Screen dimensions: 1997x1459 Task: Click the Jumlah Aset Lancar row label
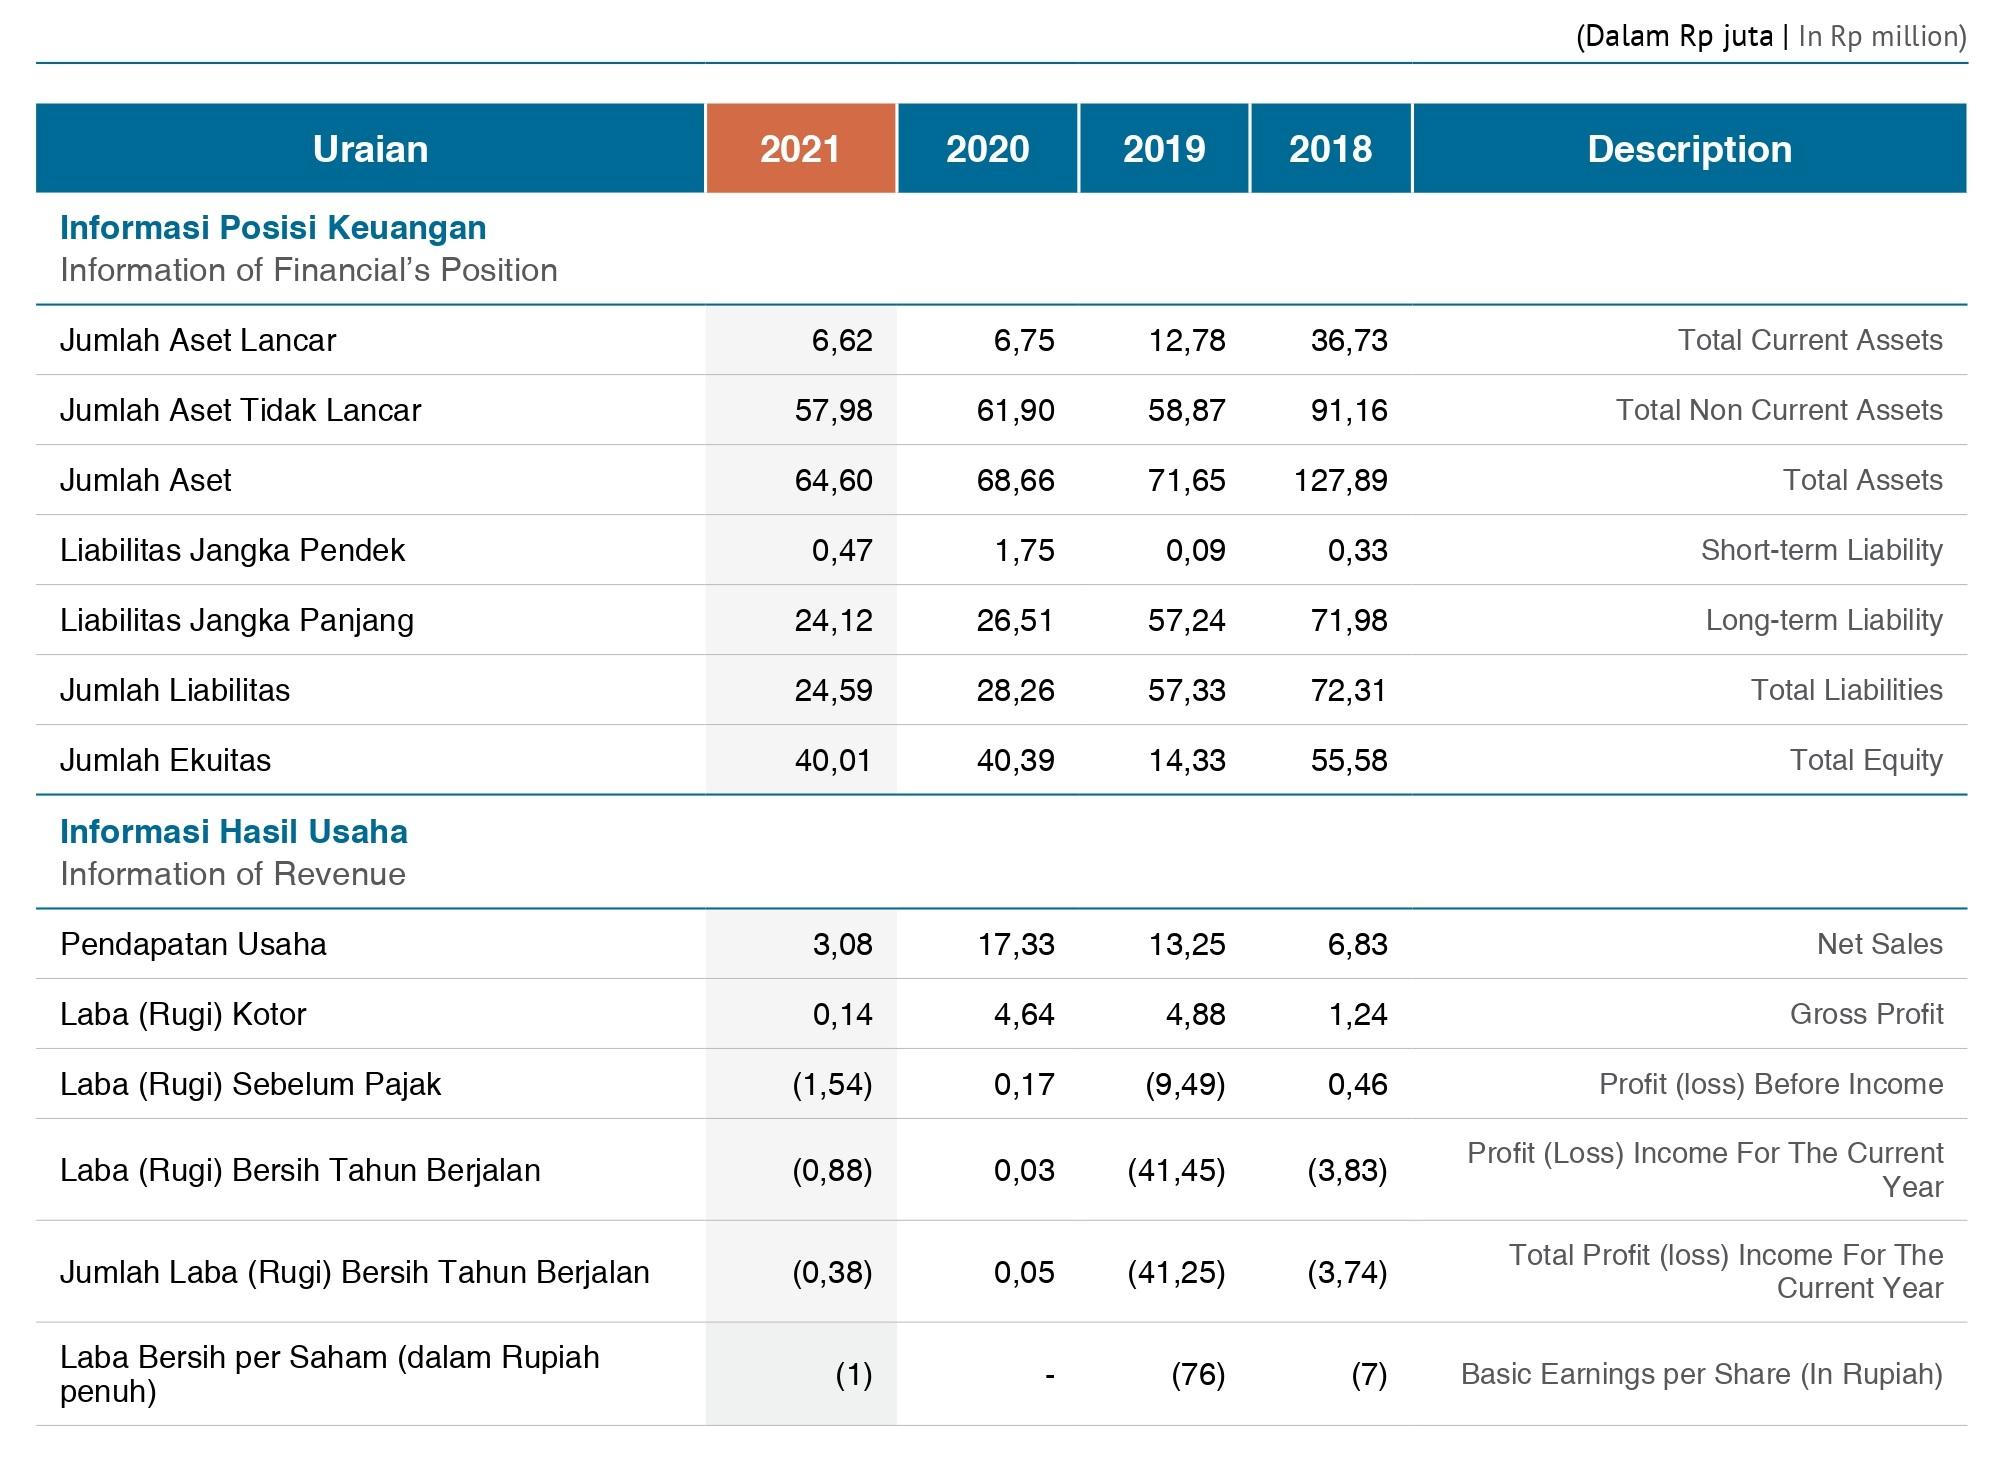click(x=198, y=340)
